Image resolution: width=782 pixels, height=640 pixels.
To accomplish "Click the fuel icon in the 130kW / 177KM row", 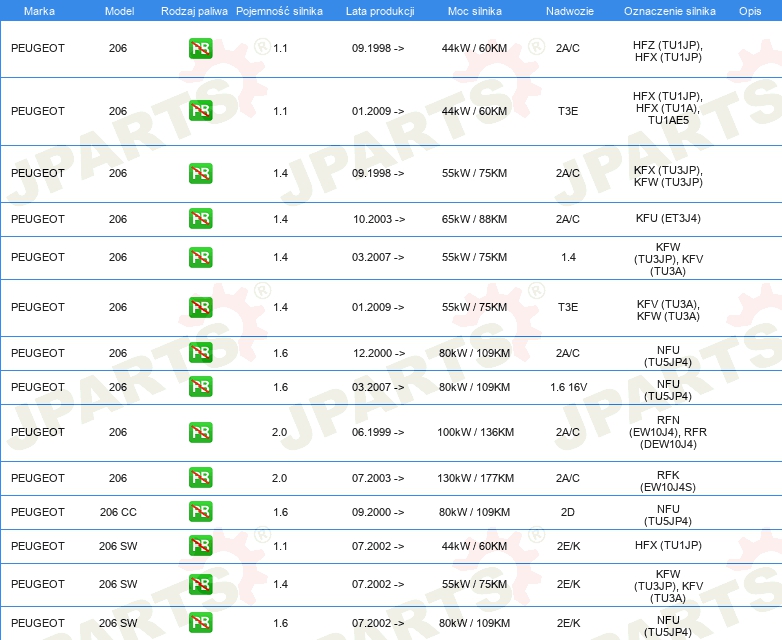I will pyautogui.click(x=200, y=477).
